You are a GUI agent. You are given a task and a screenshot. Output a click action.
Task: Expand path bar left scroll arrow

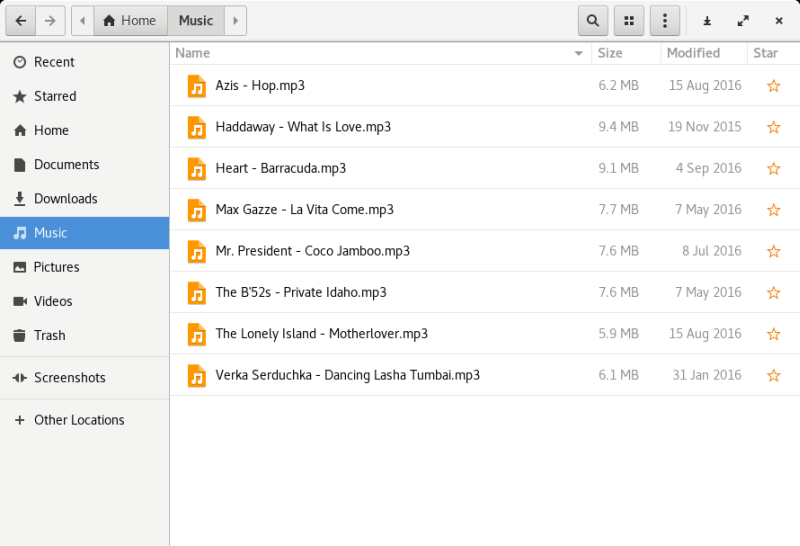pyautogui.click(x=82, y=20)
